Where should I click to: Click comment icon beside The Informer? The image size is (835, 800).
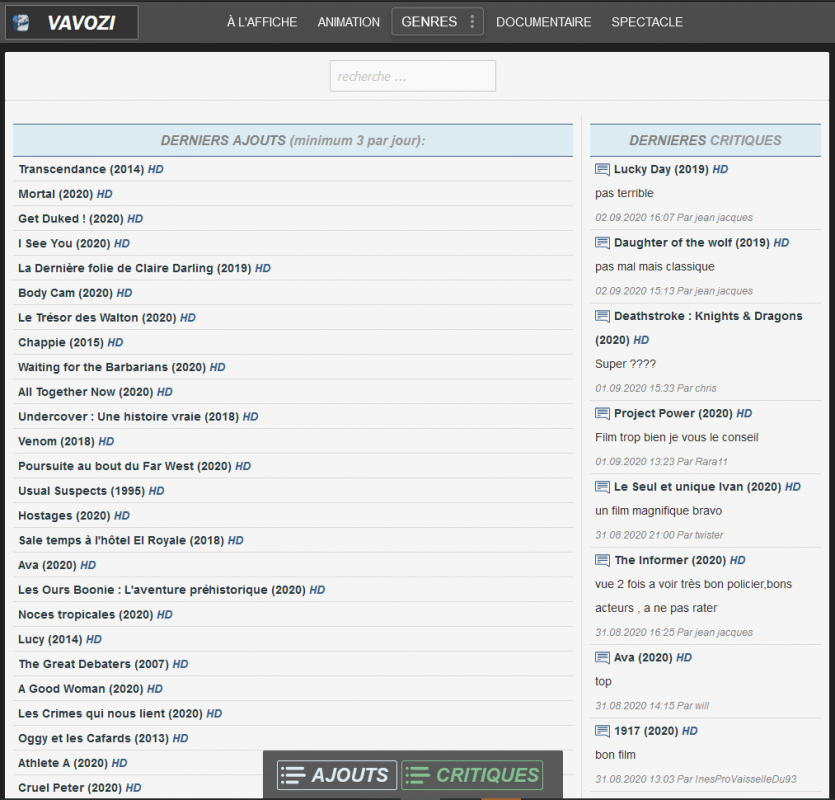tap(602, 560)
